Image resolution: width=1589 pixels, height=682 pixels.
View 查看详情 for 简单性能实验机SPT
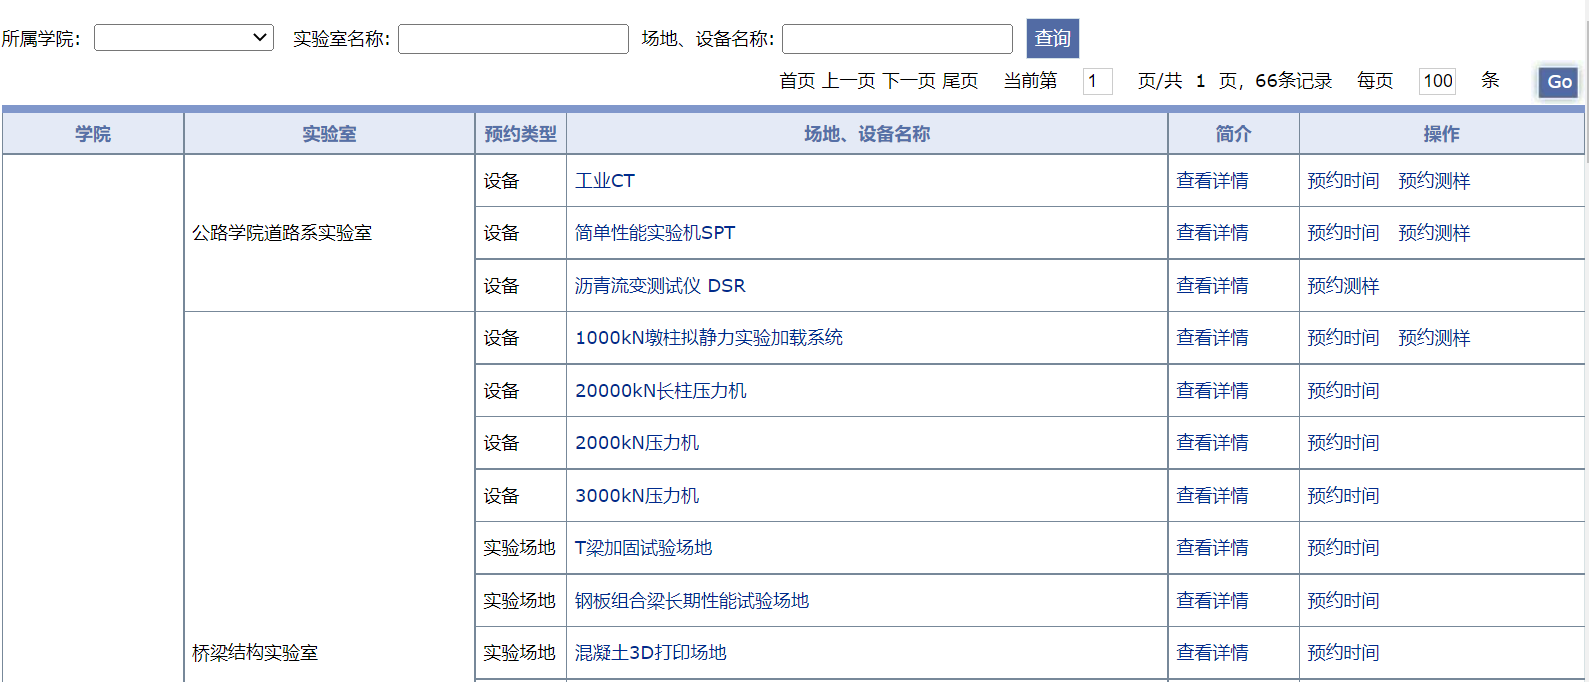click(1212, 233)
